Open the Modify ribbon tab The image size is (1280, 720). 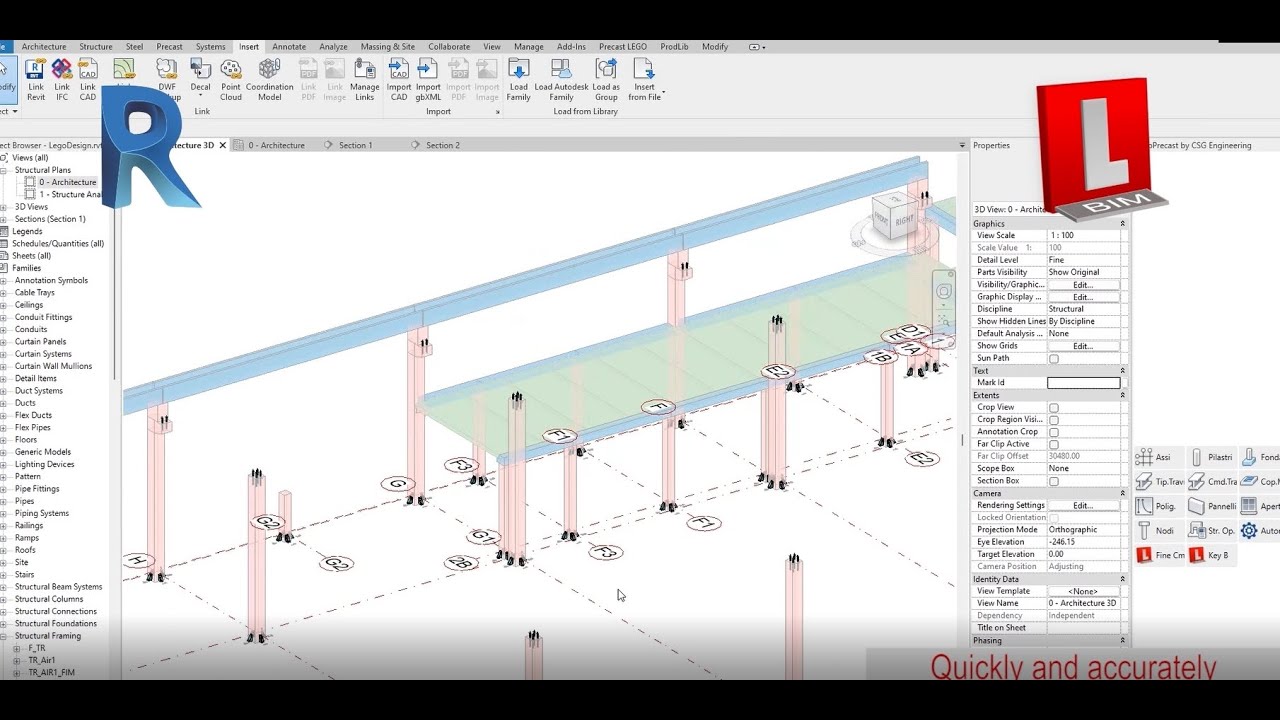click(715, 47)
